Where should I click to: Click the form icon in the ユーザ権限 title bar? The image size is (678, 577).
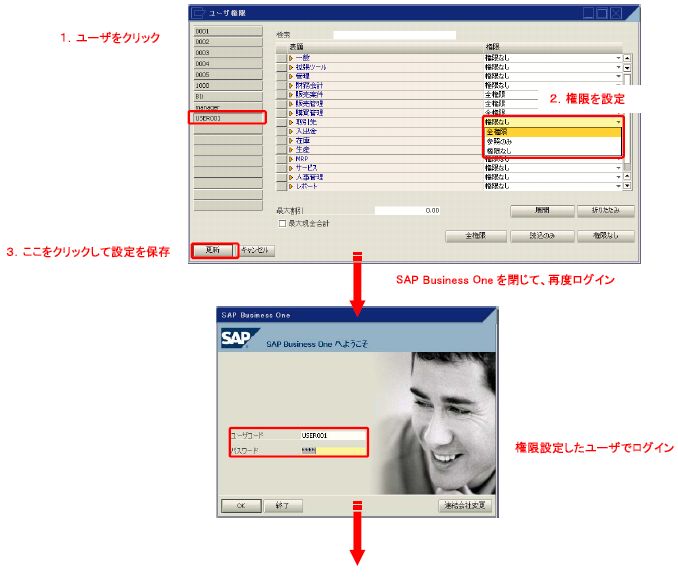198,13
